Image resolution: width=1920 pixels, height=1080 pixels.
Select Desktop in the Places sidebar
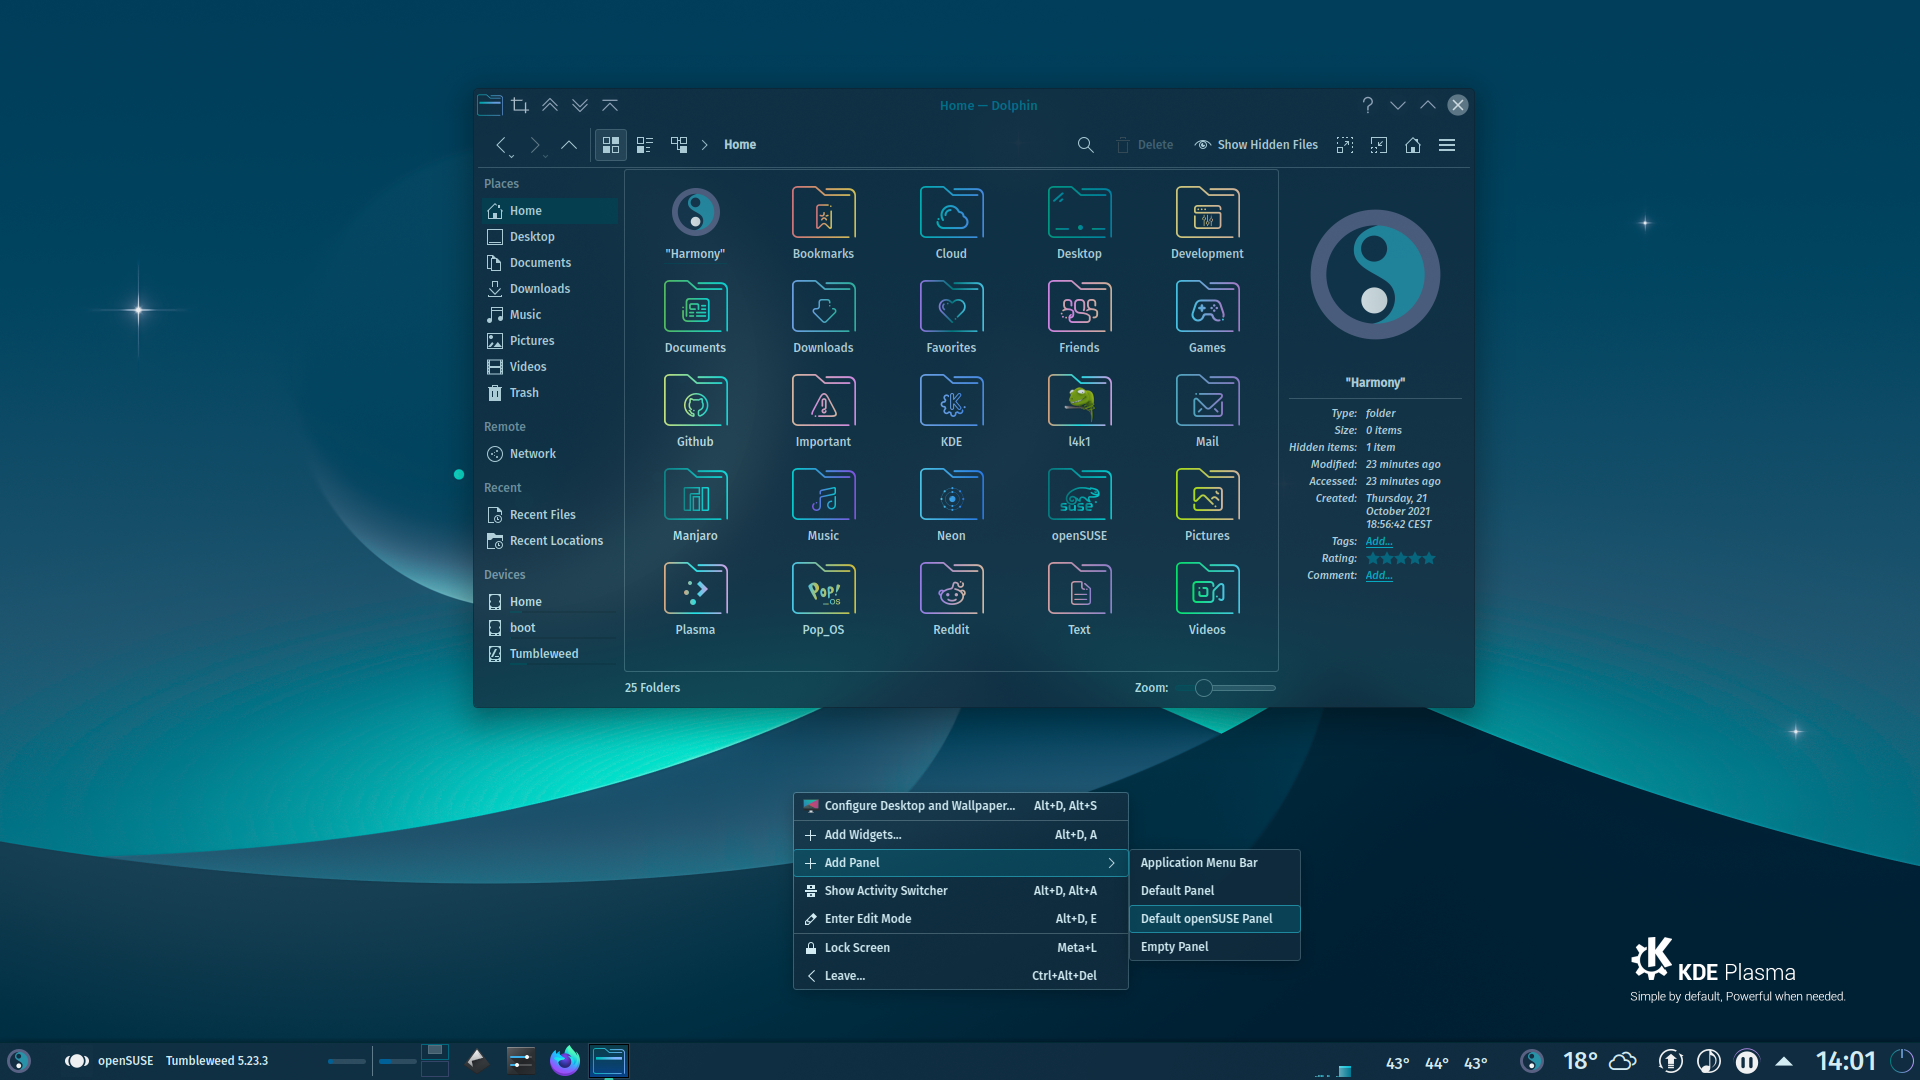click(550, 237)
